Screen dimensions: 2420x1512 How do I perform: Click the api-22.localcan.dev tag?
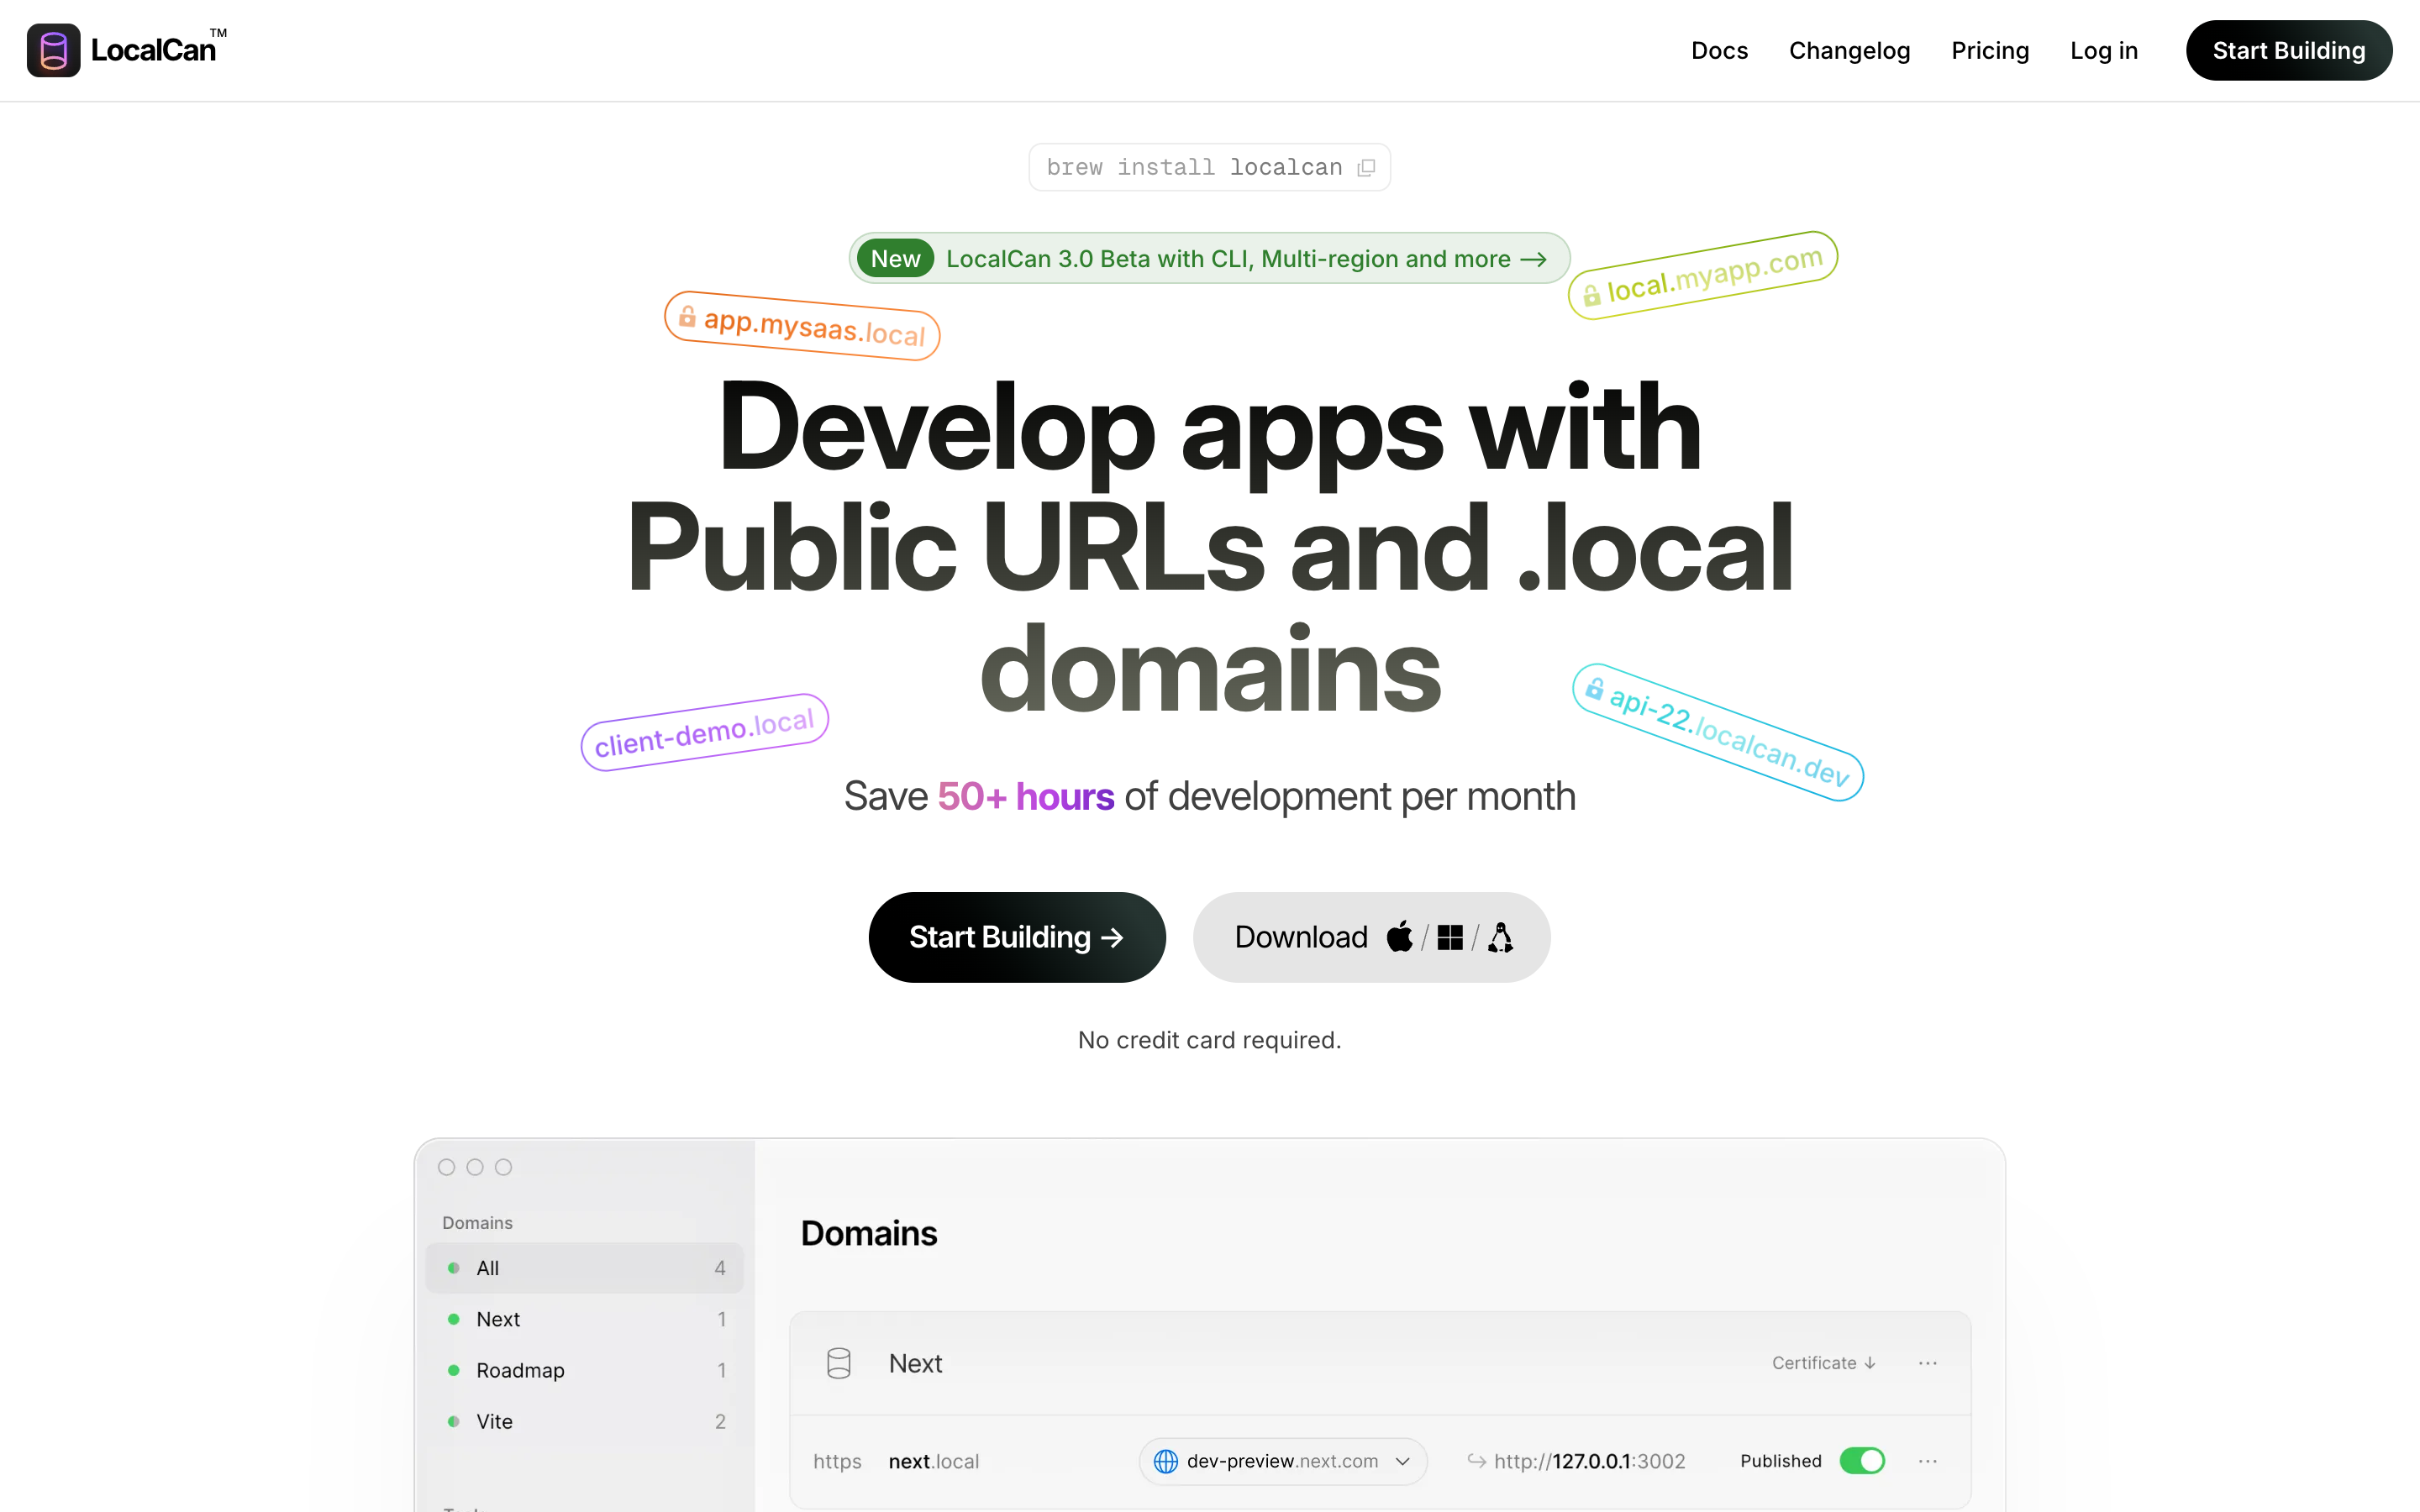tap(1718, 732)
